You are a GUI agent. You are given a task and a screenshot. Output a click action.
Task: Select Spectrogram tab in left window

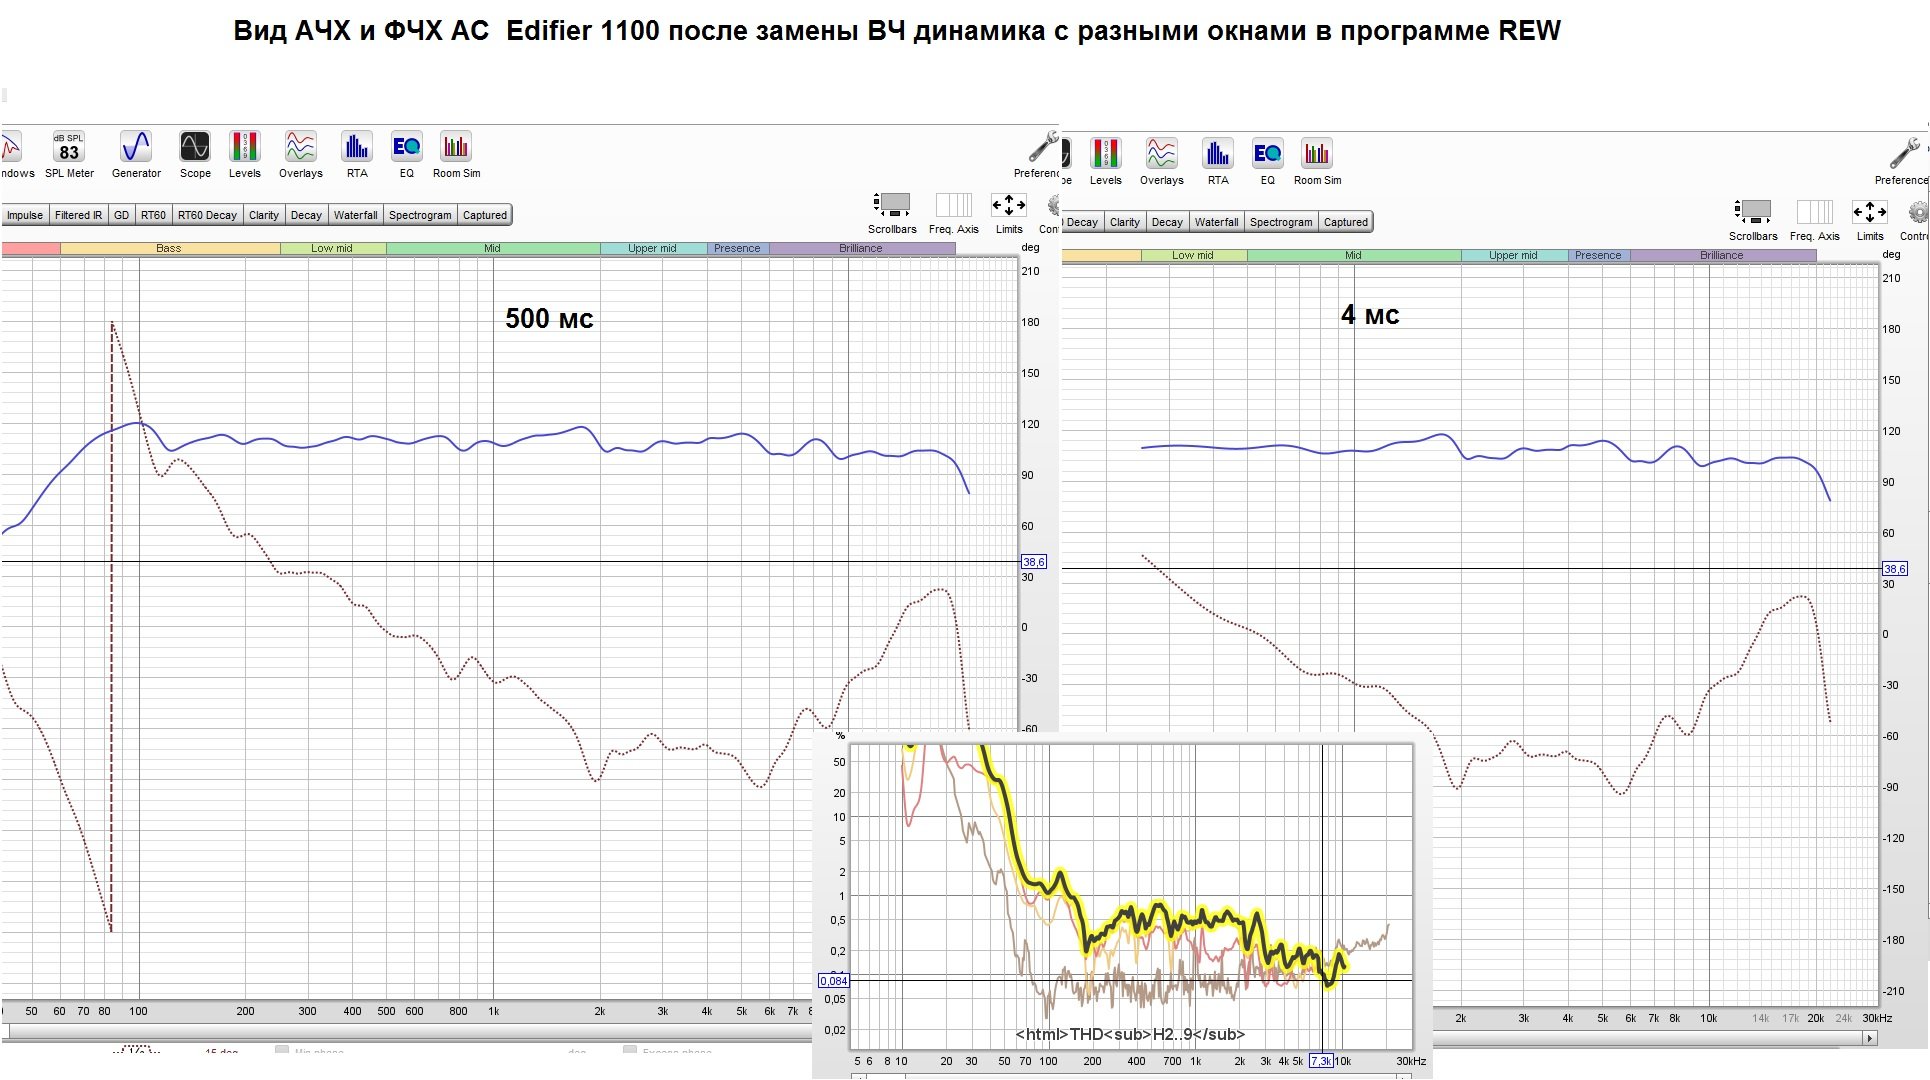tap(420, 215)
